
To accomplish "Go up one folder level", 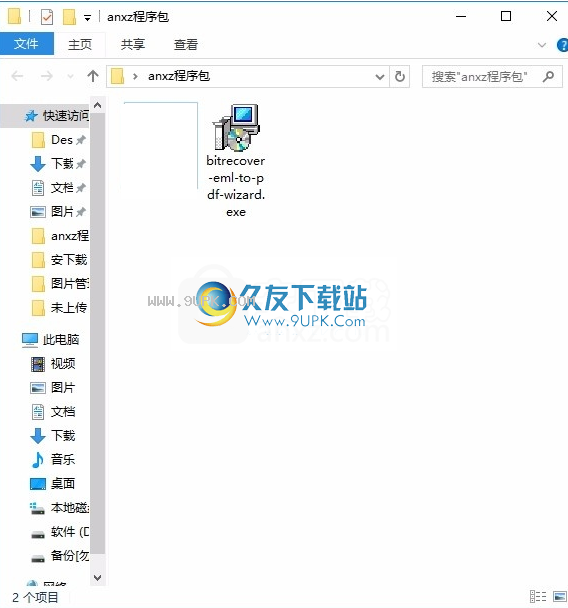I will pyautogui.click(x=93, y=76).
